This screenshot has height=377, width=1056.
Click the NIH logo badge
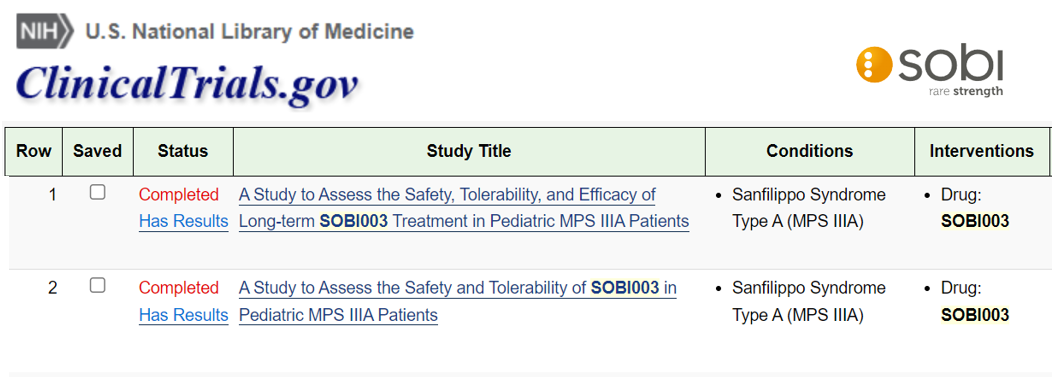point(44,32)
